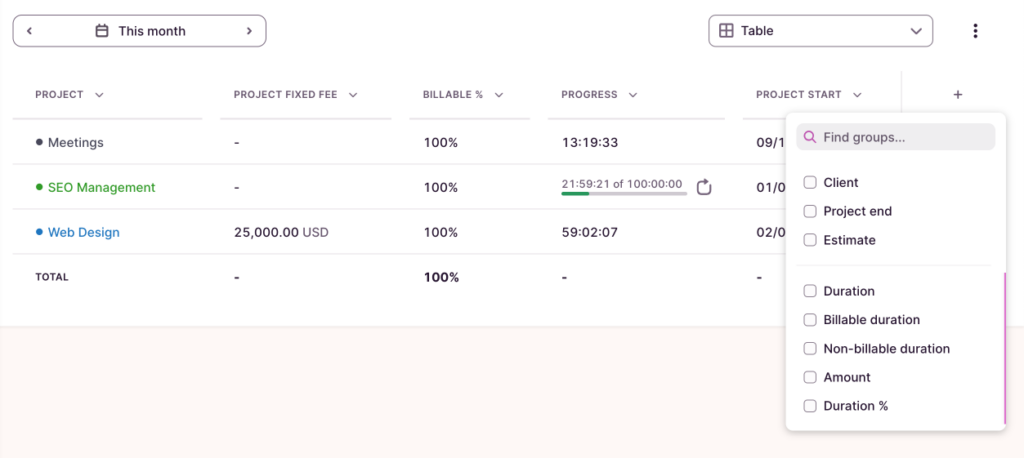This screenshot has width=1024, height=458.
Task: Enable the Client checkbox
Action: 810,183
